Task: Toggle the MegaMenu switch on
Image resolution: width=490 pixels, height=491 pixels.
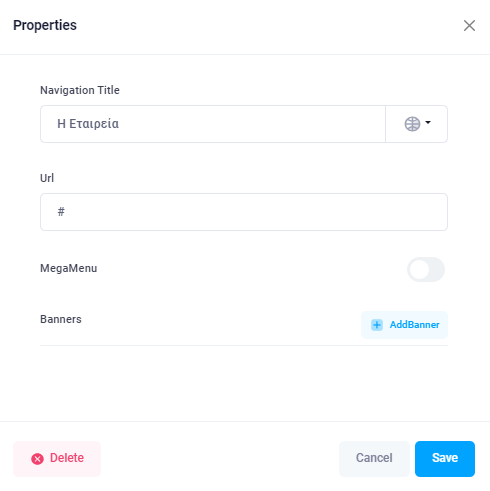Action: (x=426, y=269)
